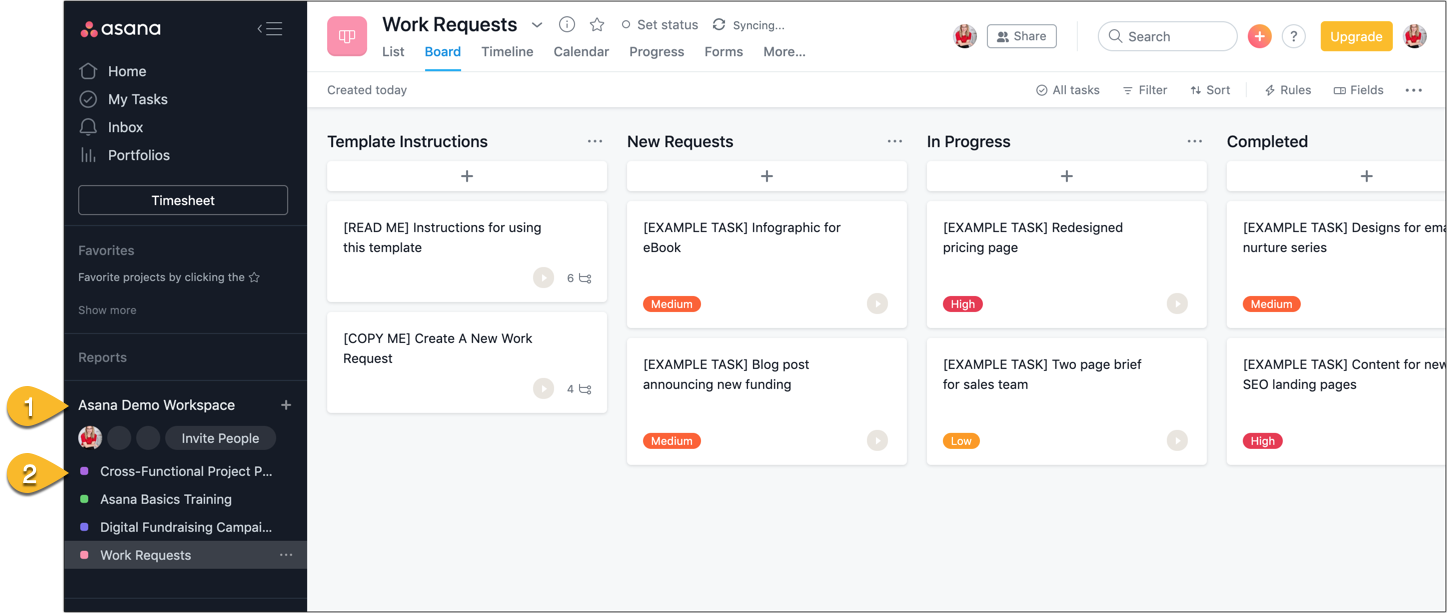
Task: Open the All tasks filter dropdown
Action: [1067, 90]
